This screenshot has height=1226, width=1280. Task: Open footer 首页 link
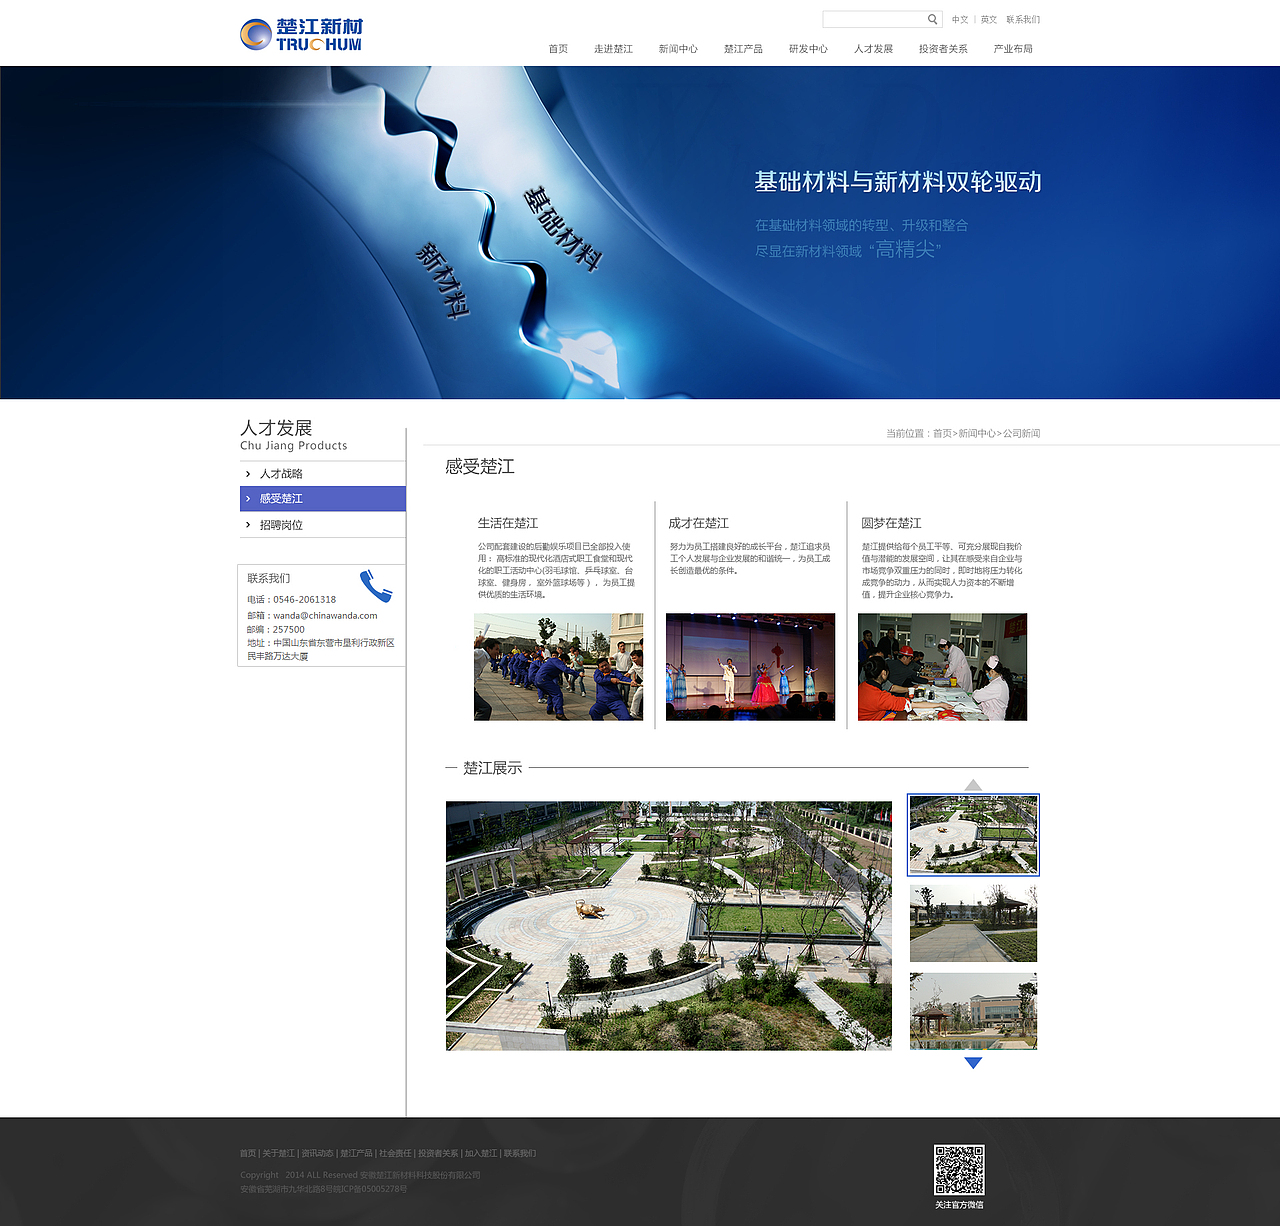(x=248, y=1153)
